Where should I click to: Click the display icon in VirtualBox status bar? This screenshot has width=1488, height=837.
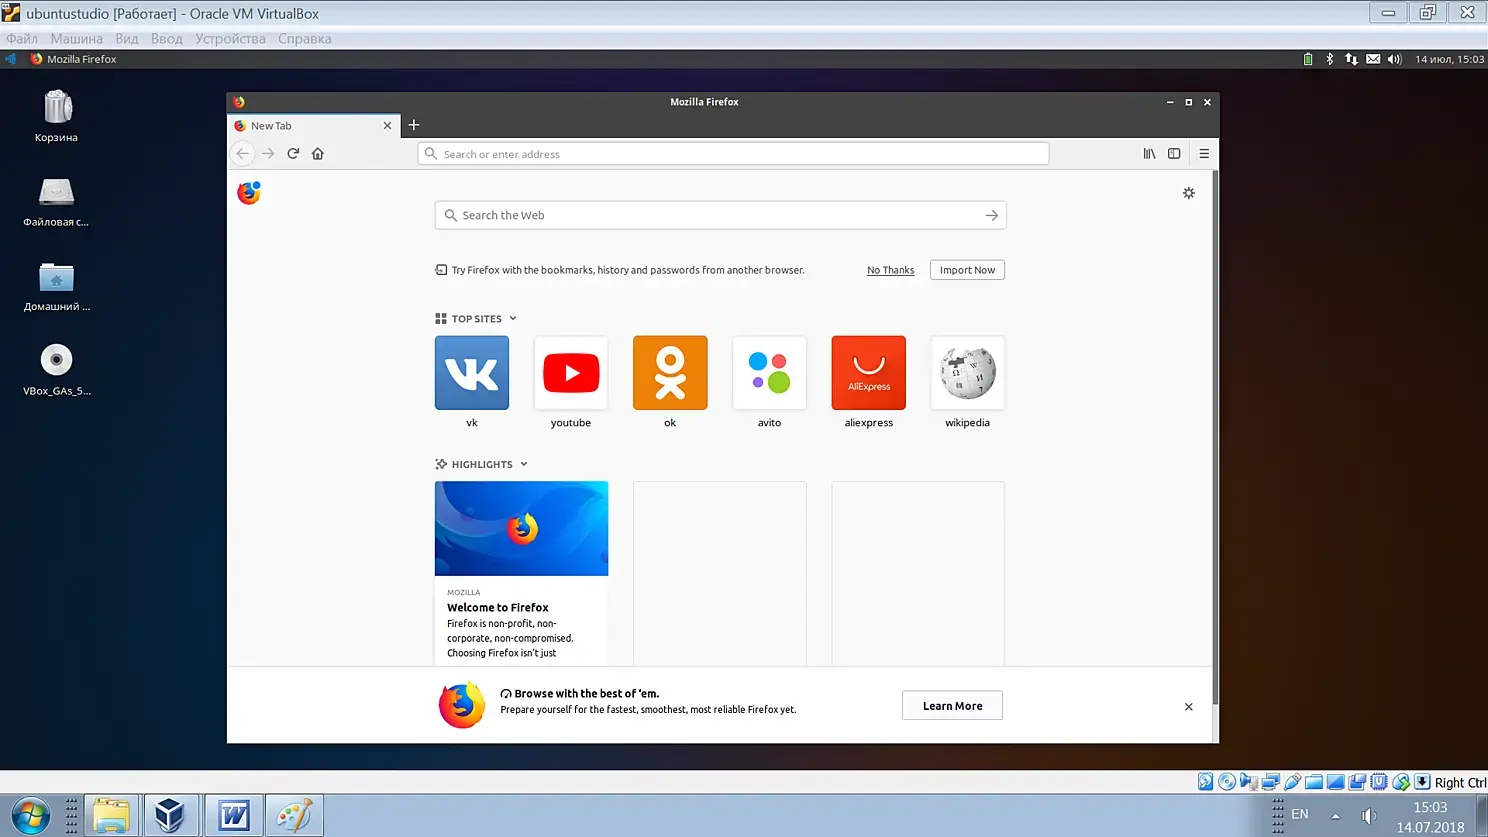click(1335, 782)
